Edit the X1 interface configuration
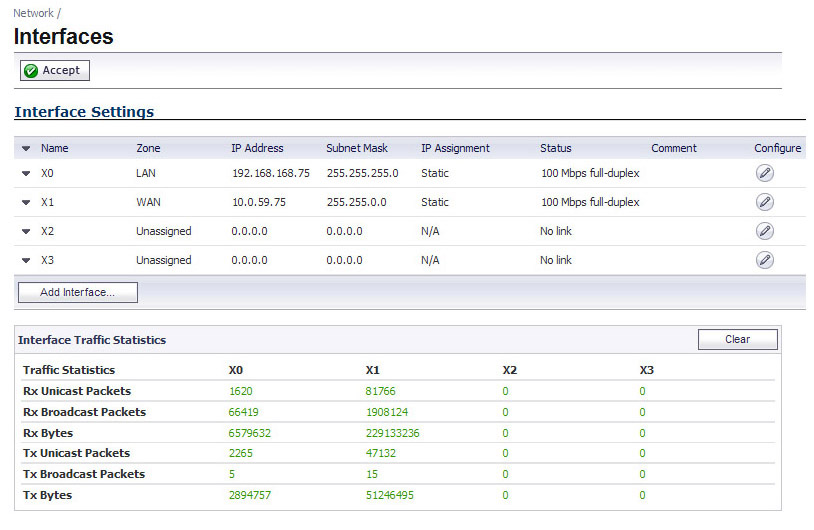Viewport: 814px width, 530px height. click(765, 202)
